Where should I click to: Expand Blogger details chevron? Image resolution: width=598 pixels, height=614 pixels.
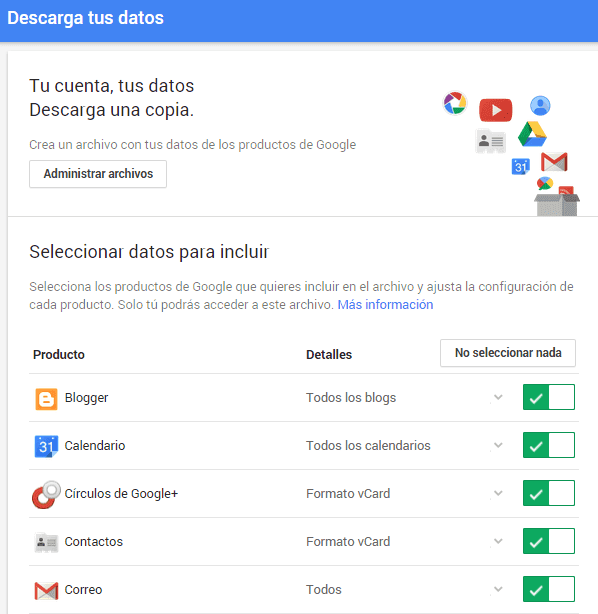click(498, 397)
